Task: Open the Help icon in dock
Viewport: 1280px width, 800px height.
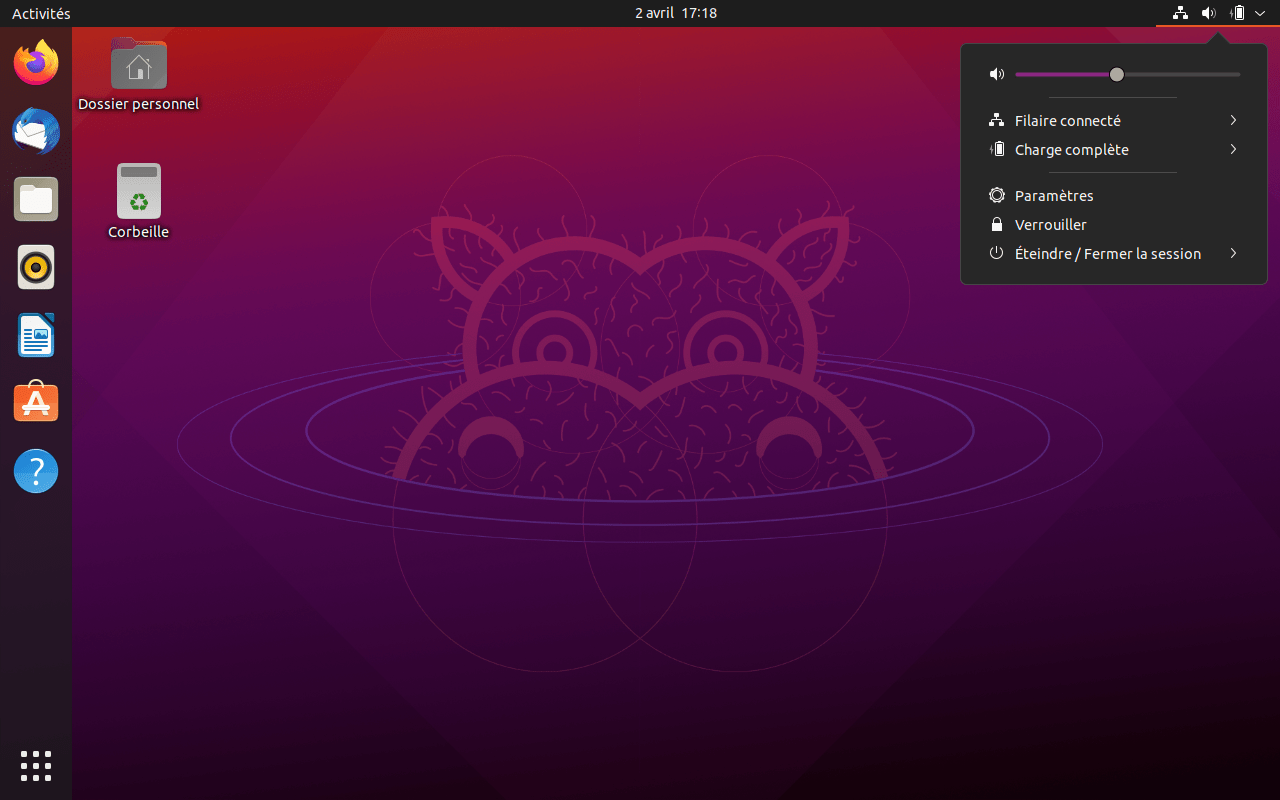Action: [x=36, y=471]
